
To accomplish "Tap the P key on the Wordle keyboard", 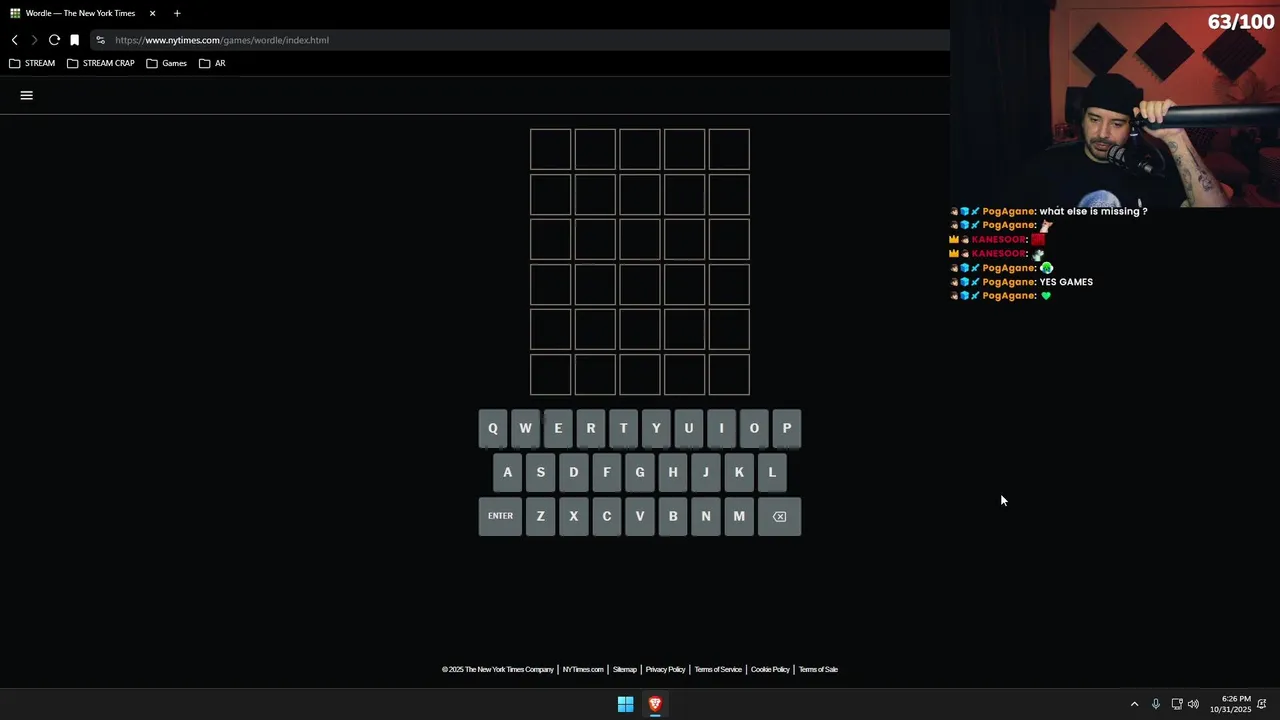I will (787, 428).
